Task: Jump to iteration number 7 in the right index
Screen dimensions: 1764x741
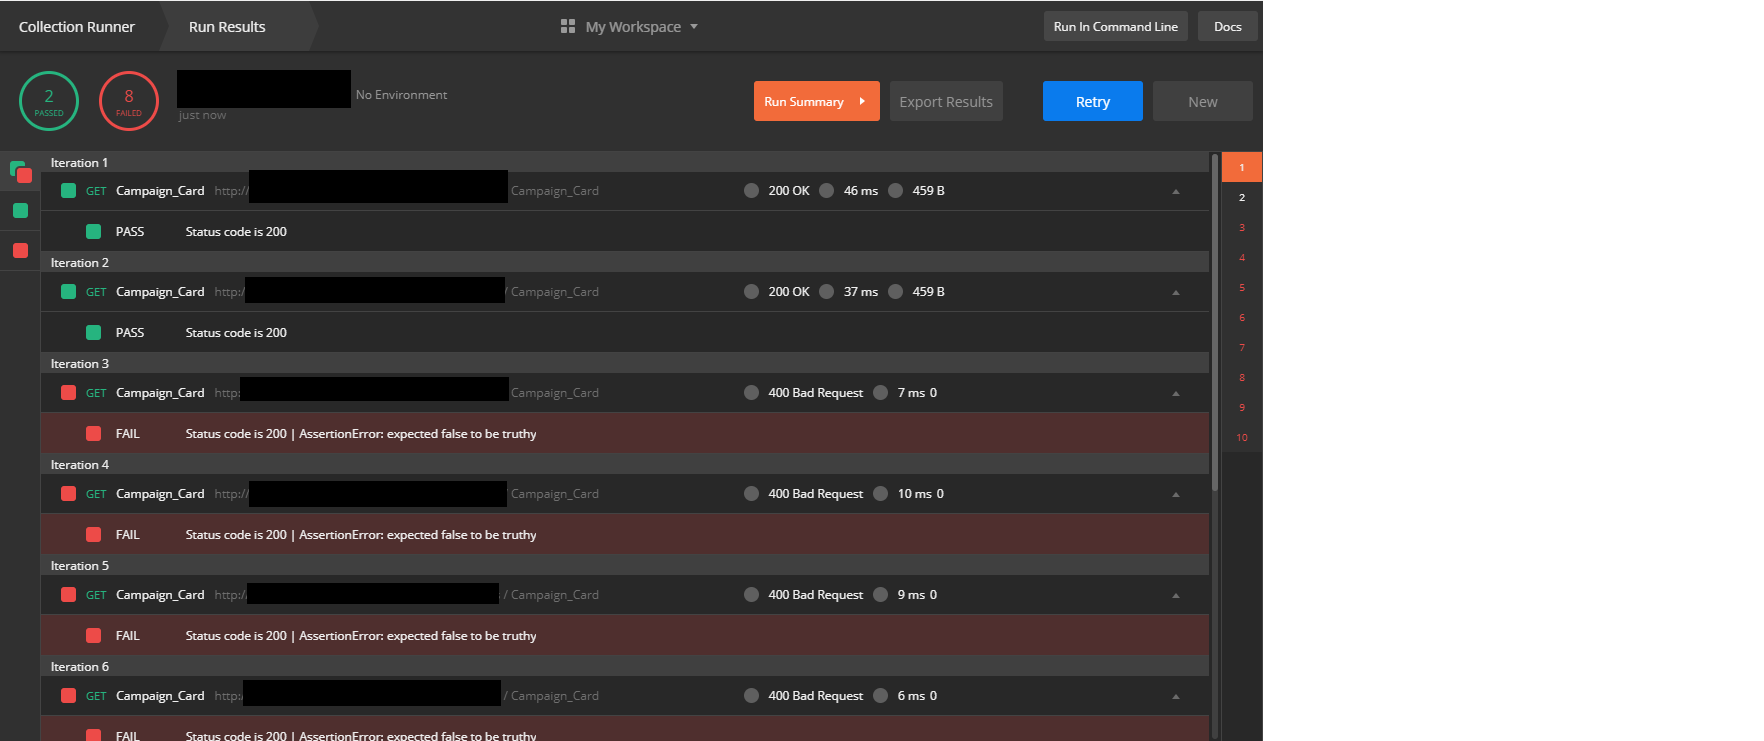Action: tap(1242, 347)
